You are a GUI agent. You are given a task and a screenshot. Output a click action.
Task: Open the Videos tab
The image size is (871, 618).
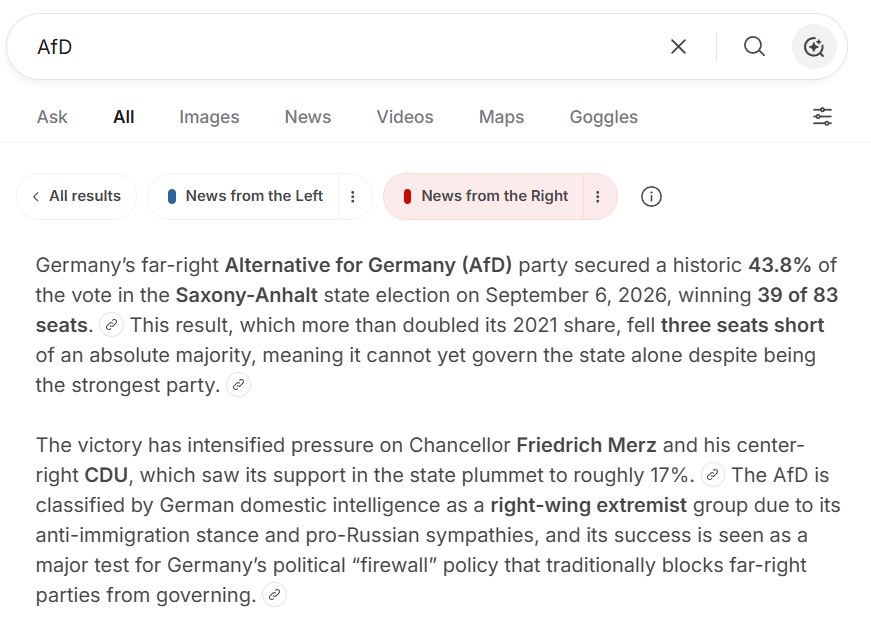tap(405, 117)
